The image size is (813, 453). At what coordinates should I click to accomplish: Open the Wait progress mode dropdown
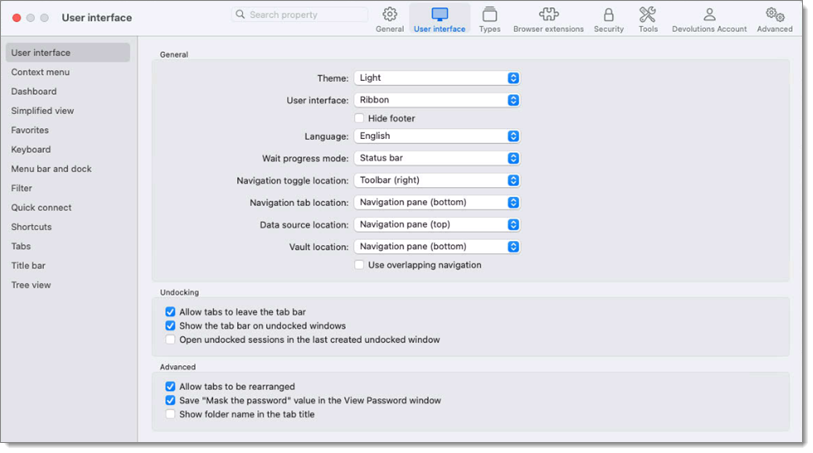[437, 158]
